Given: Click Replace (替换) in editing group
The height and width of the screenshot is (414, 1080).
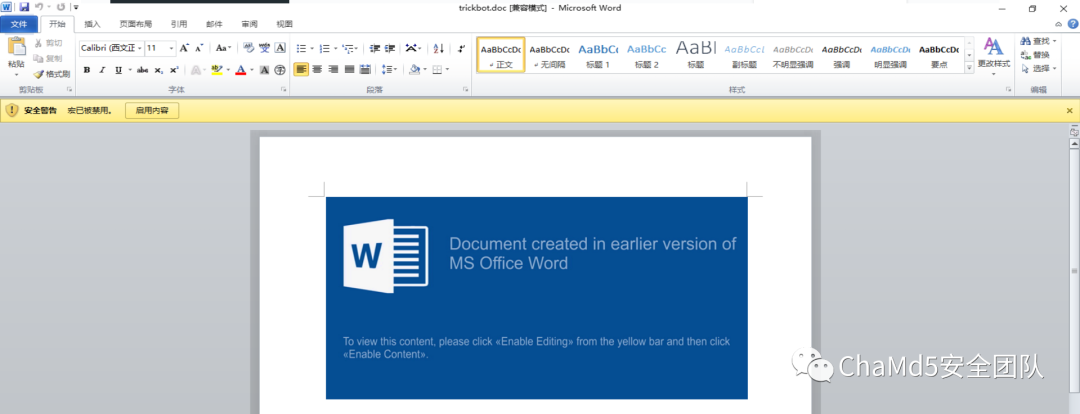Looking at the screenshot, I should click(1036, 55).
